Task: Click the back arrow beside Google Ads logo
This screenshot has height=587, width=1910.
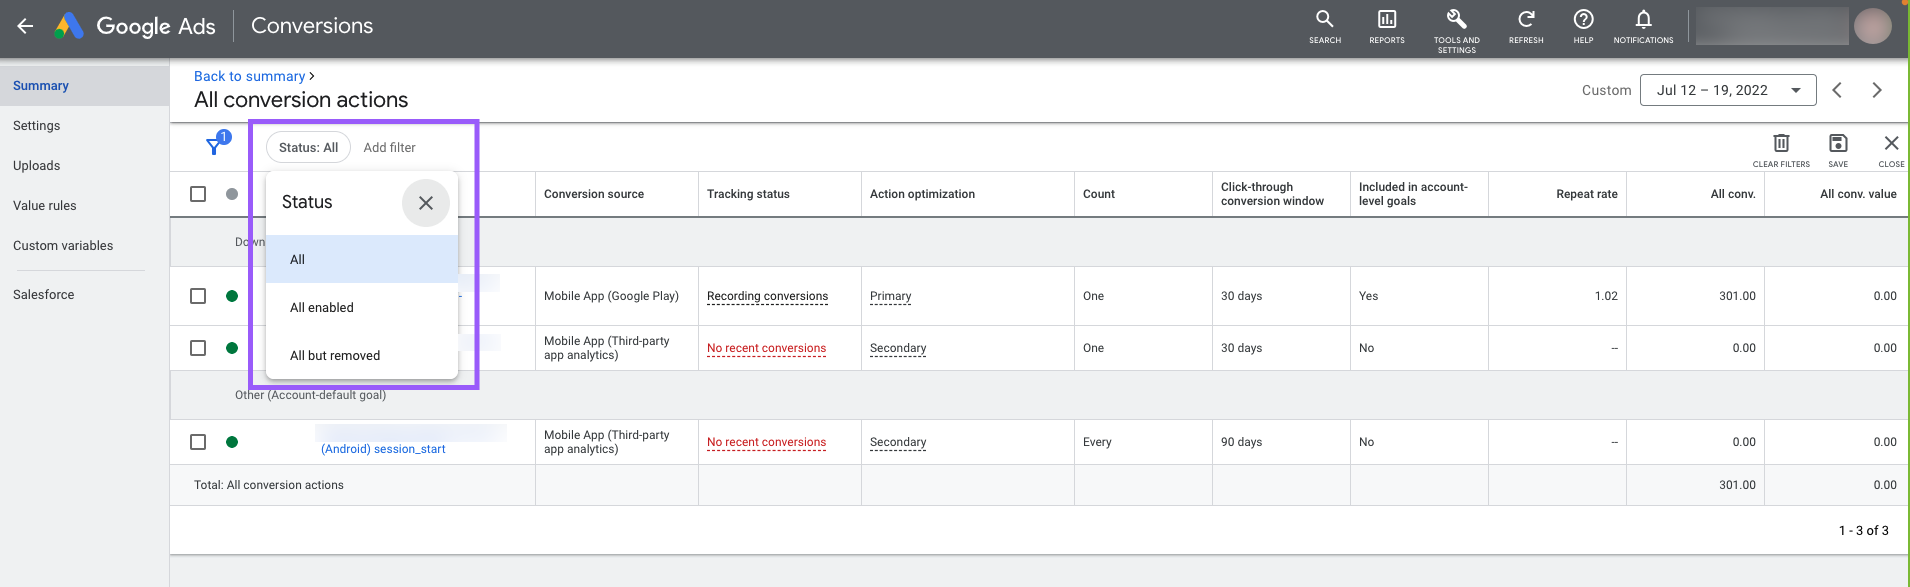Action: click(x=25, y=27)
